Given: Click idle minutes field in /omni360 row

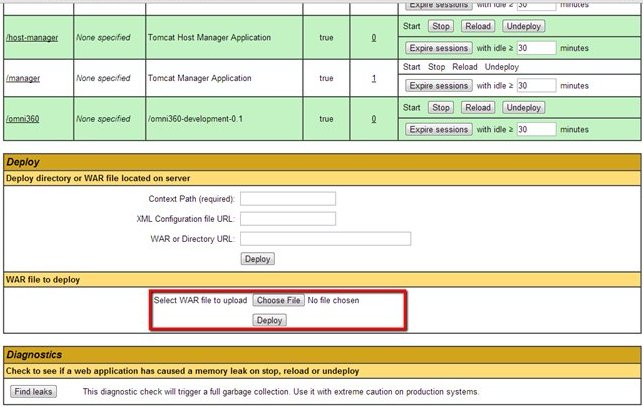Looking at the screenshot, I should click(x=536, y=129).
